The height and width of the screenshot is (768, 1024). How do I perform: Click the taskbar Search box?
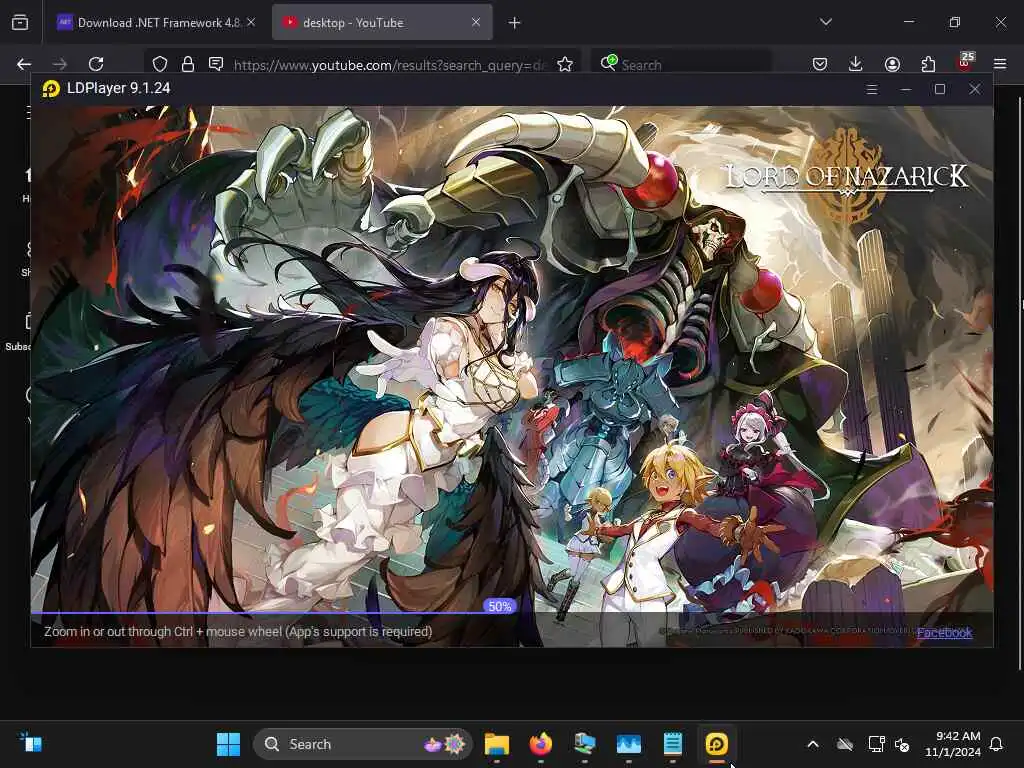tap(362, 744)
